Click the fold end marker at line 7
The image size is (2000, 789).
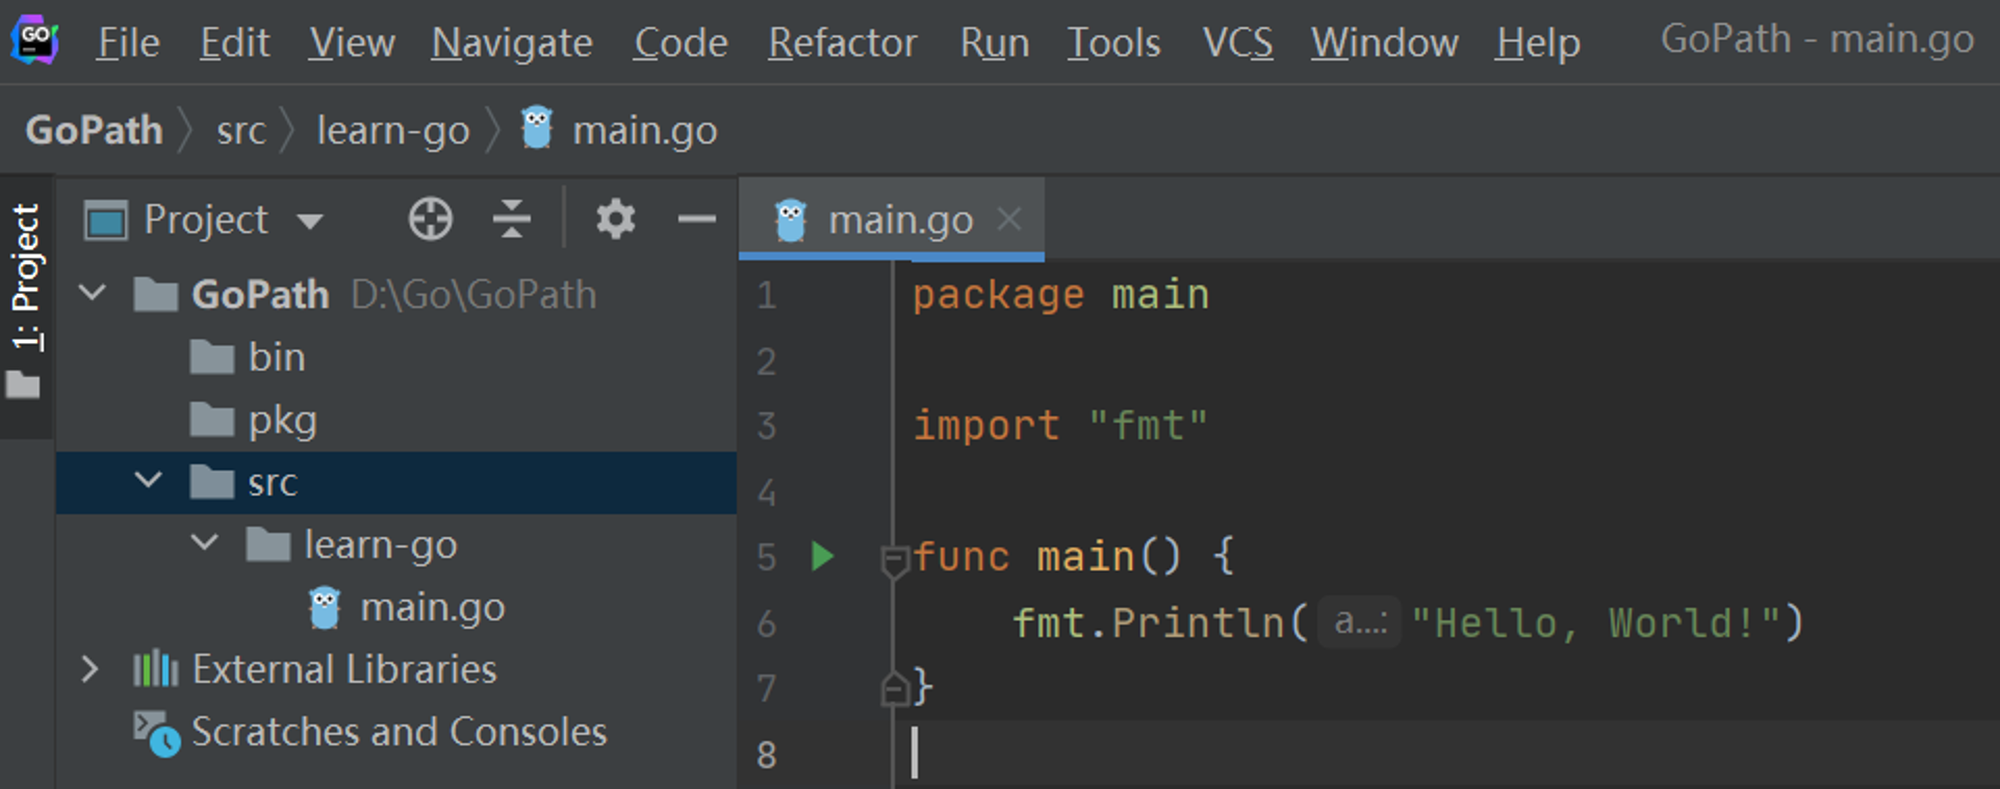pos(893,689)
